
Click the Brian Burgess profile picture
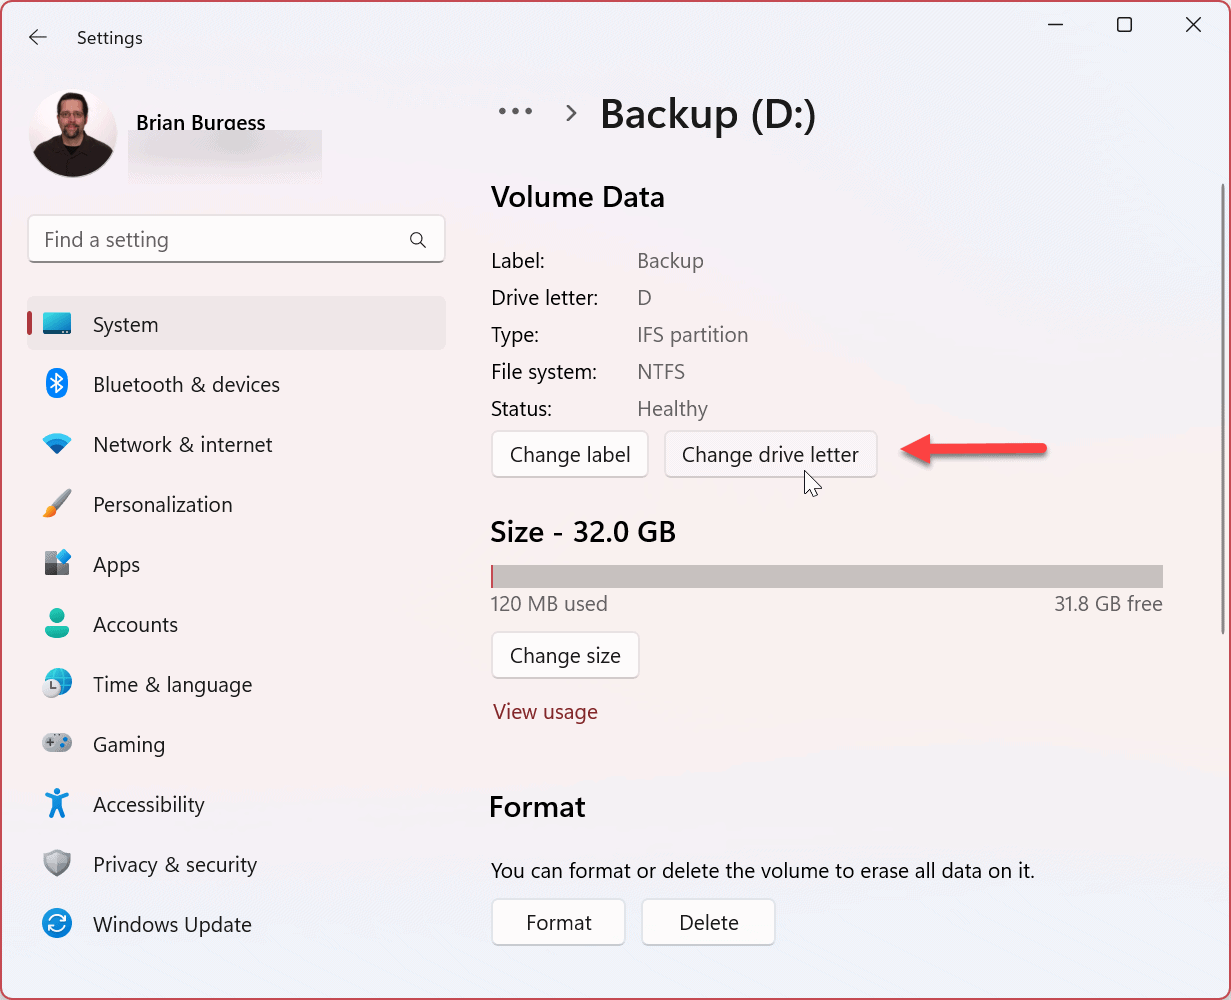(x=73, y=134)
